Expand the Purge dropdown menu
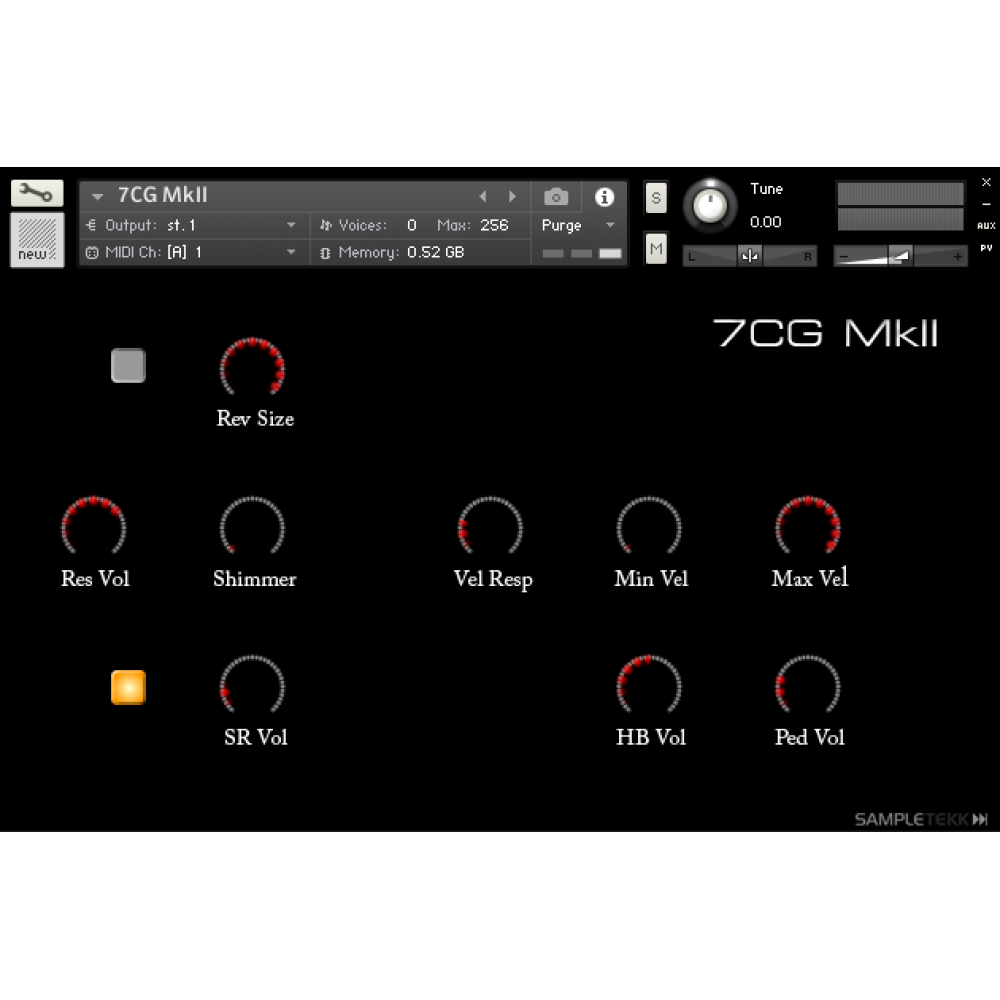The height and width of the screenshot is (1000, 1000). pyautogui.click(x=610, y=226)
